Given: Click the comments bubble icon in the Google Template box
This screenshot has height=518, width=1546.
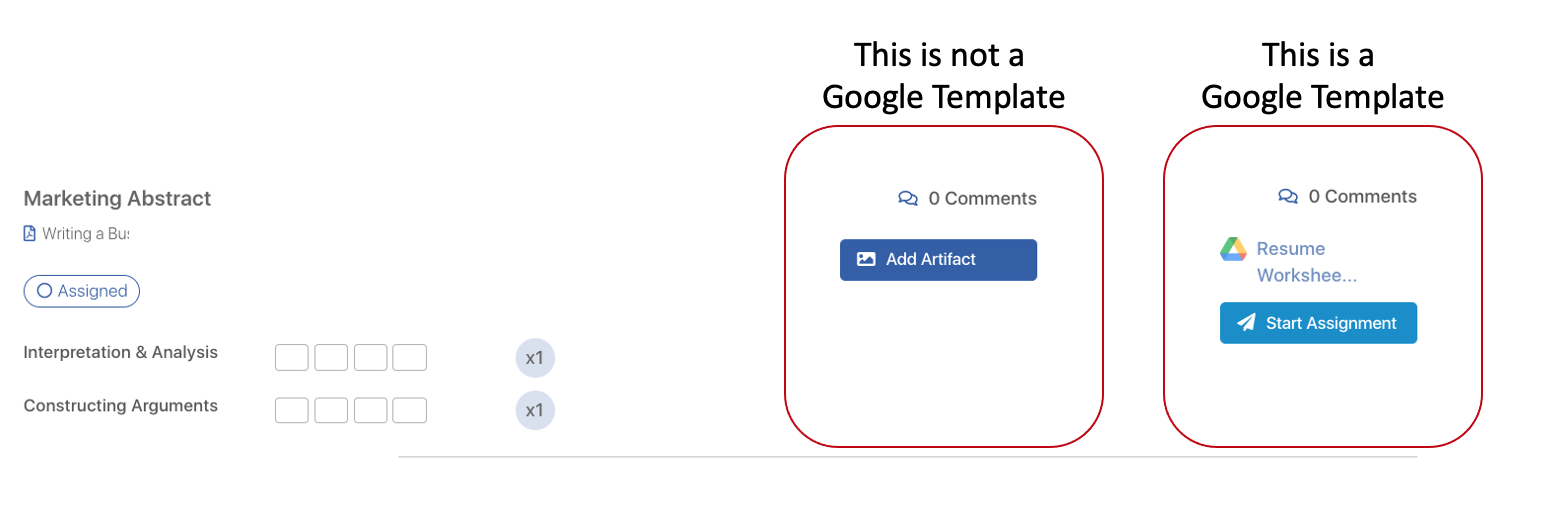Looking at the screenshot, I should [x=1288, y=196].
